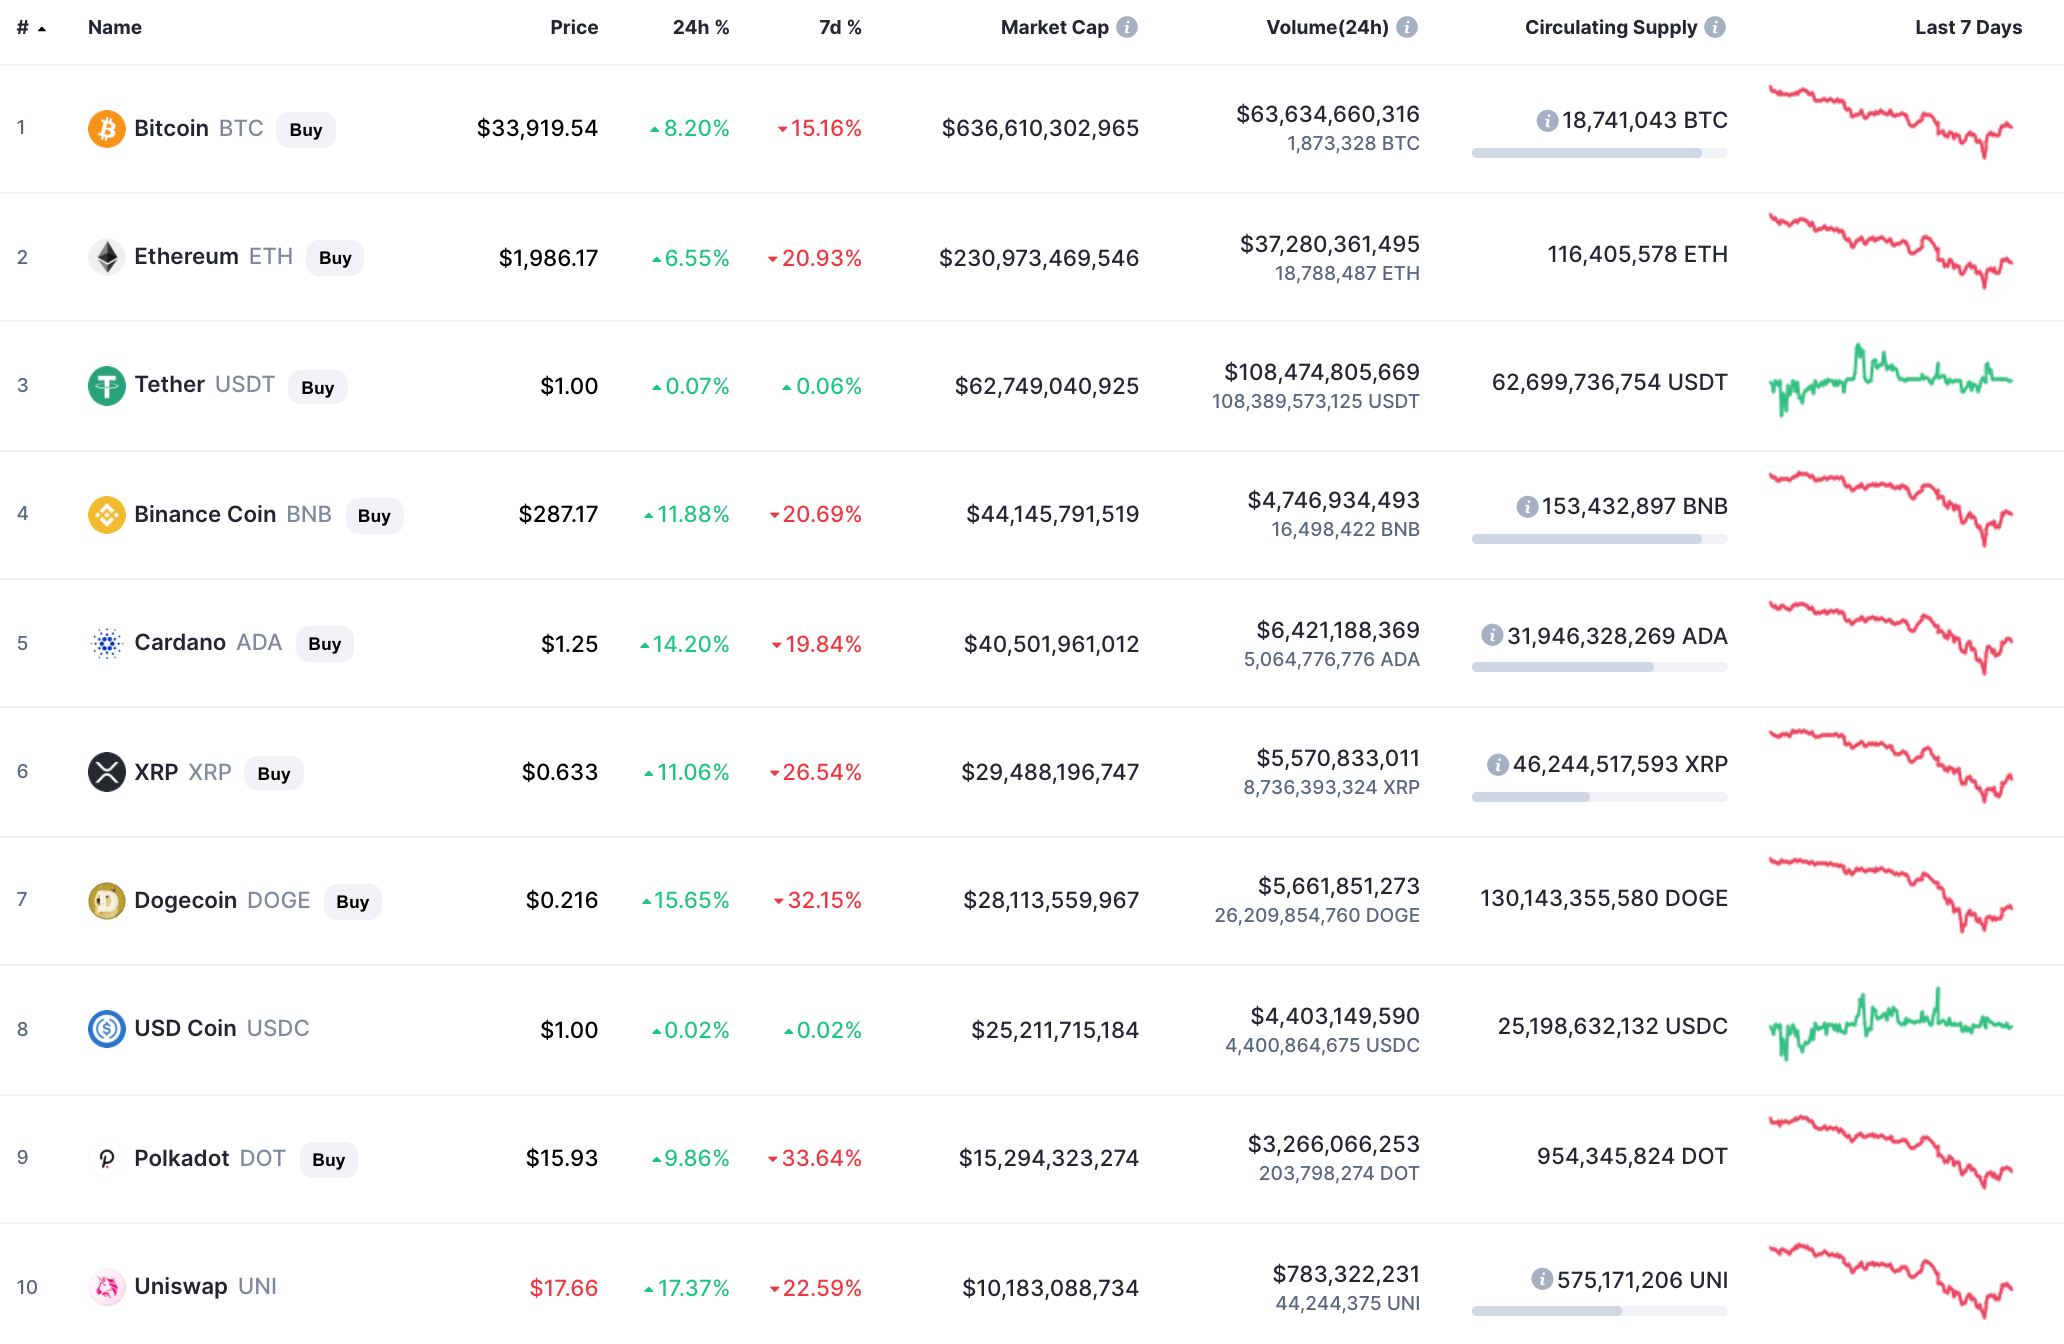2064x1344 pixels.
Task: Open the Volume(24h) info icon
Action: pyautogui.click(x=1407, y=27)
